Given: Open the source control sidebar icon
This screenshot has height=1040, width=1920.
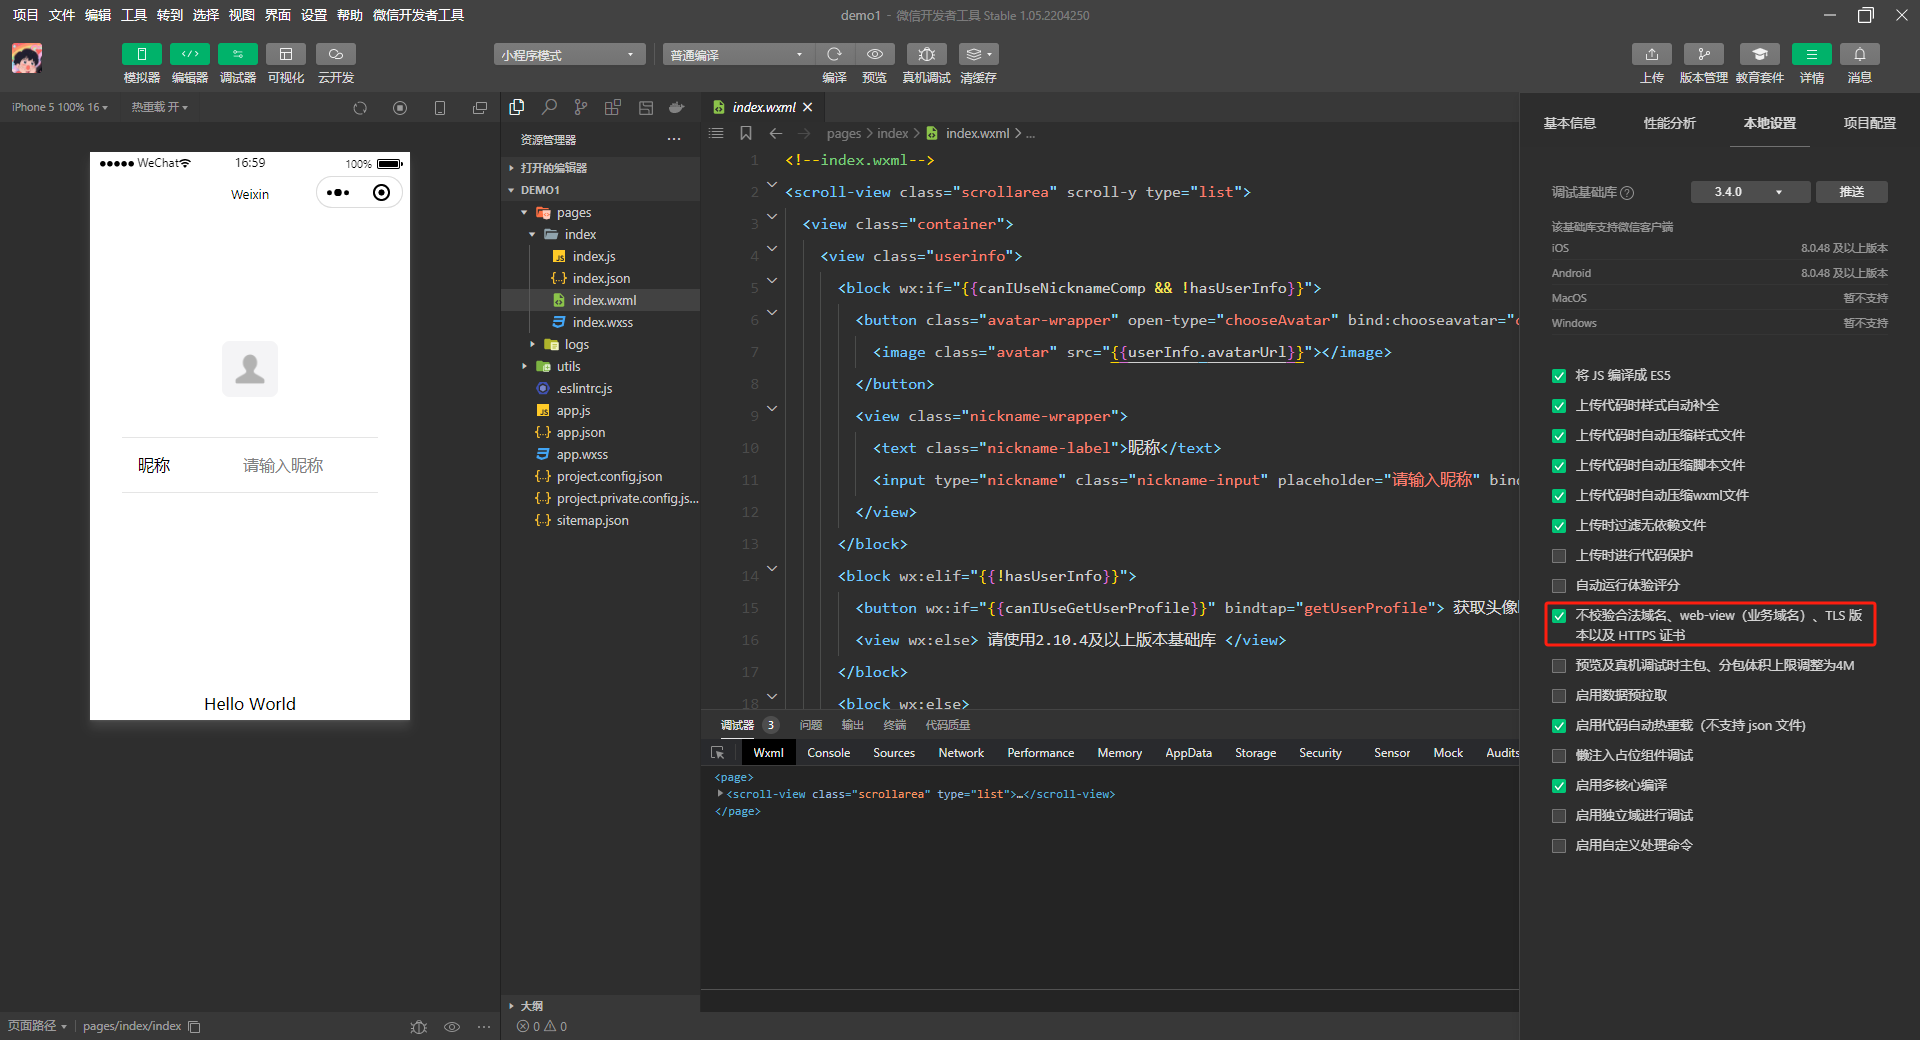Looking at the screenshot, I should (581, 107).
